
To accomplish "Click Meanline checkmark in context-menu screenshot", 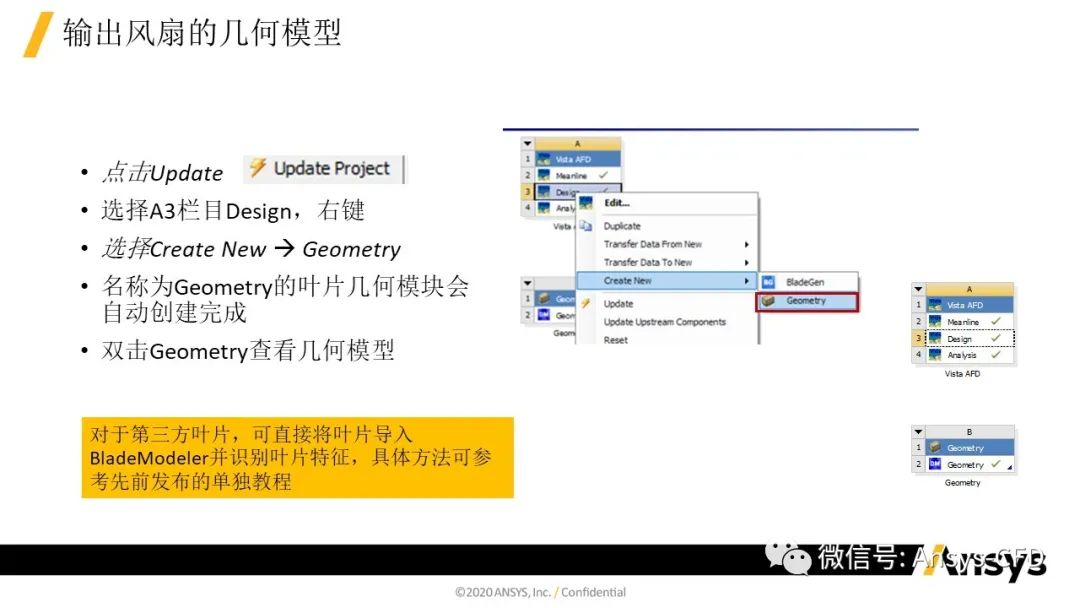I will coord(603,176).
